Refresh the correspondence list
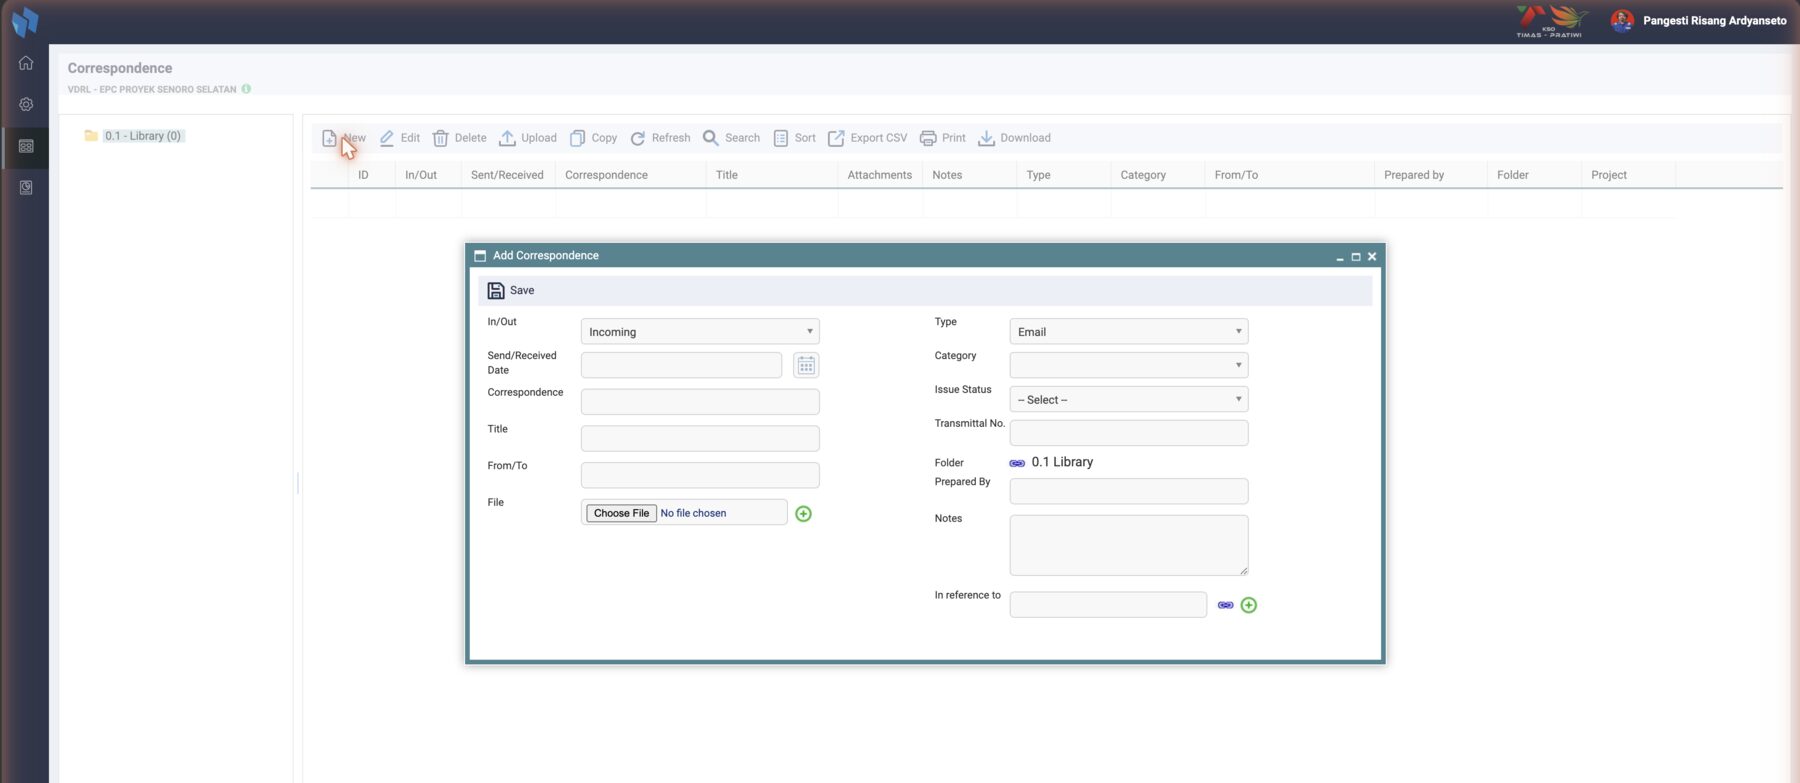This screenshot has height=783, width=1800. point(660,138)
